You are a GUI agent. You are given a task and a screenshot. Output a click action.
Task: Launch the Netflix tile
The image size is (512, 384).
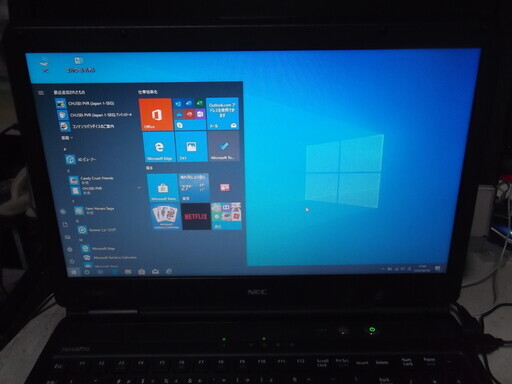[196, 216]
